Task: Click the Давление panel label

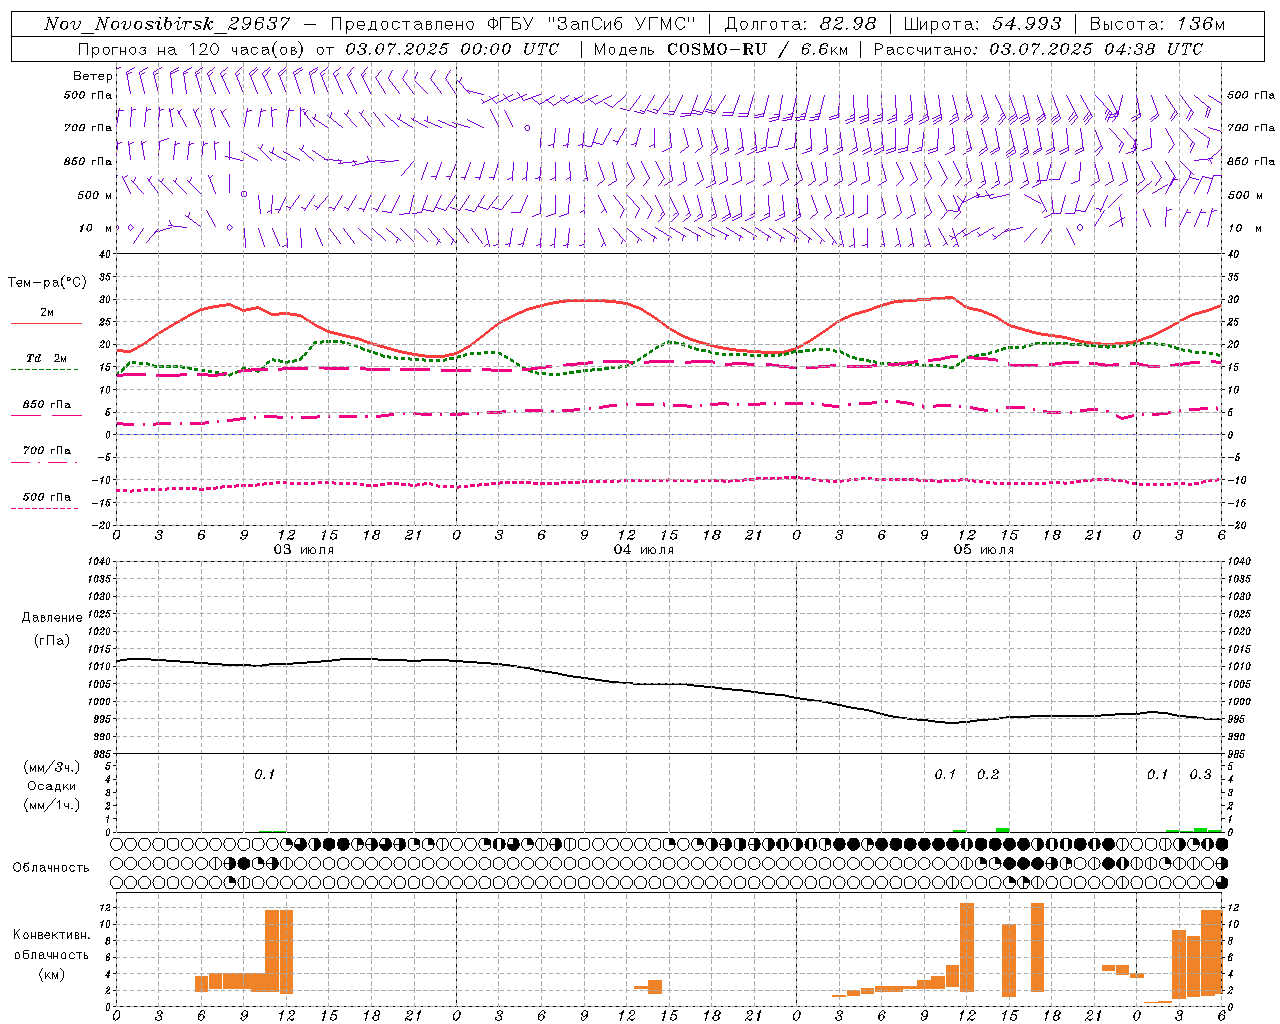Action: click(52, 618)
